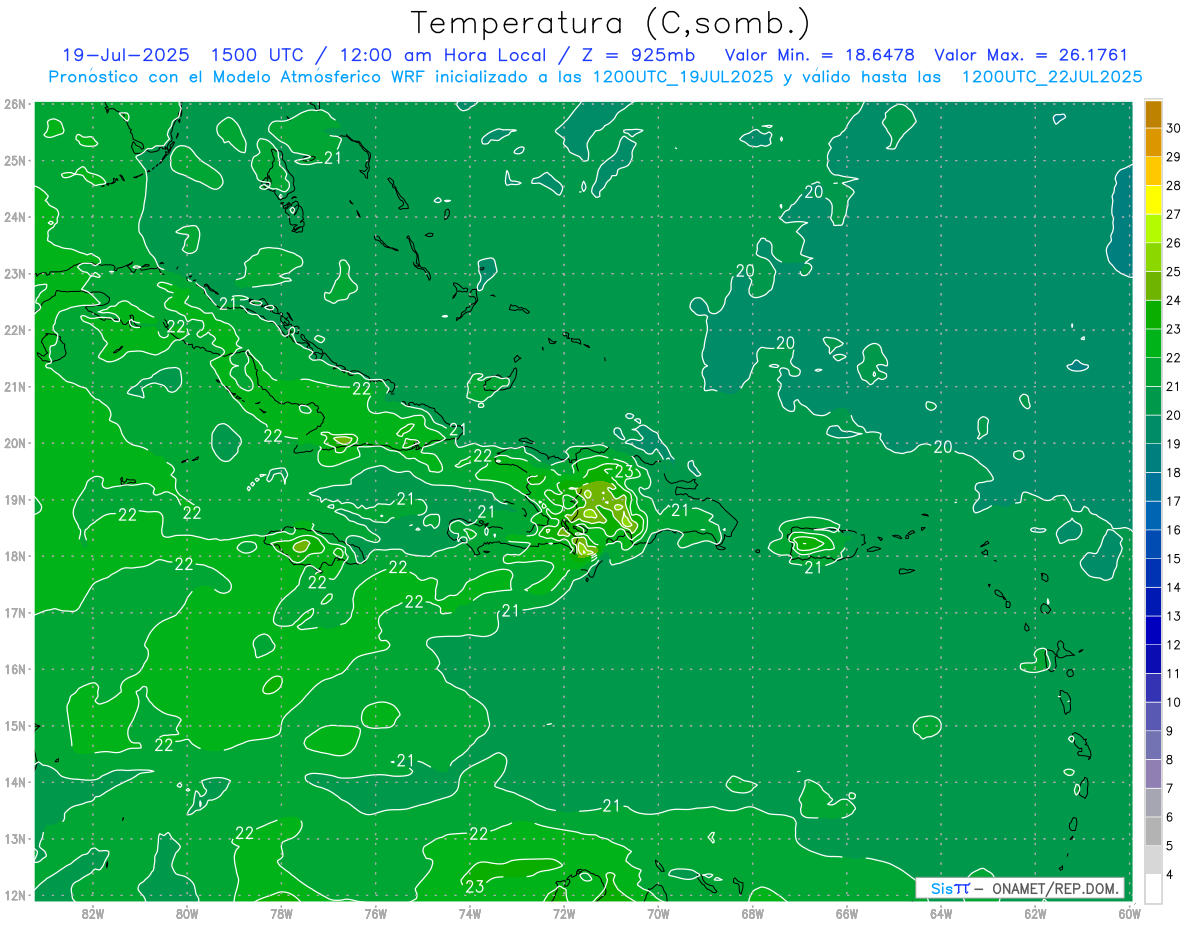Click the "66W" longitude axis label
This screenshot has width=1200, height=927.
[x=847, y=912]
